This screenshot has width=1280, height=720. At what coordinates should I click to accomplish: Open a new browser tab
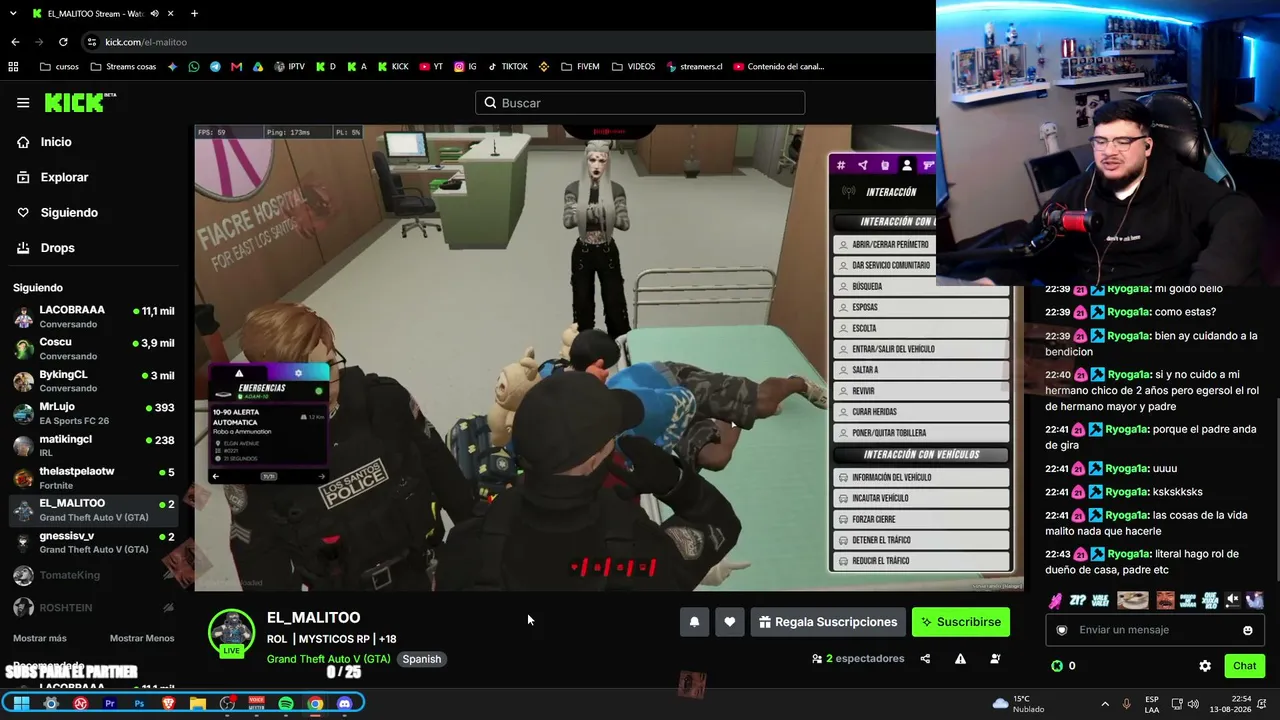194,14
